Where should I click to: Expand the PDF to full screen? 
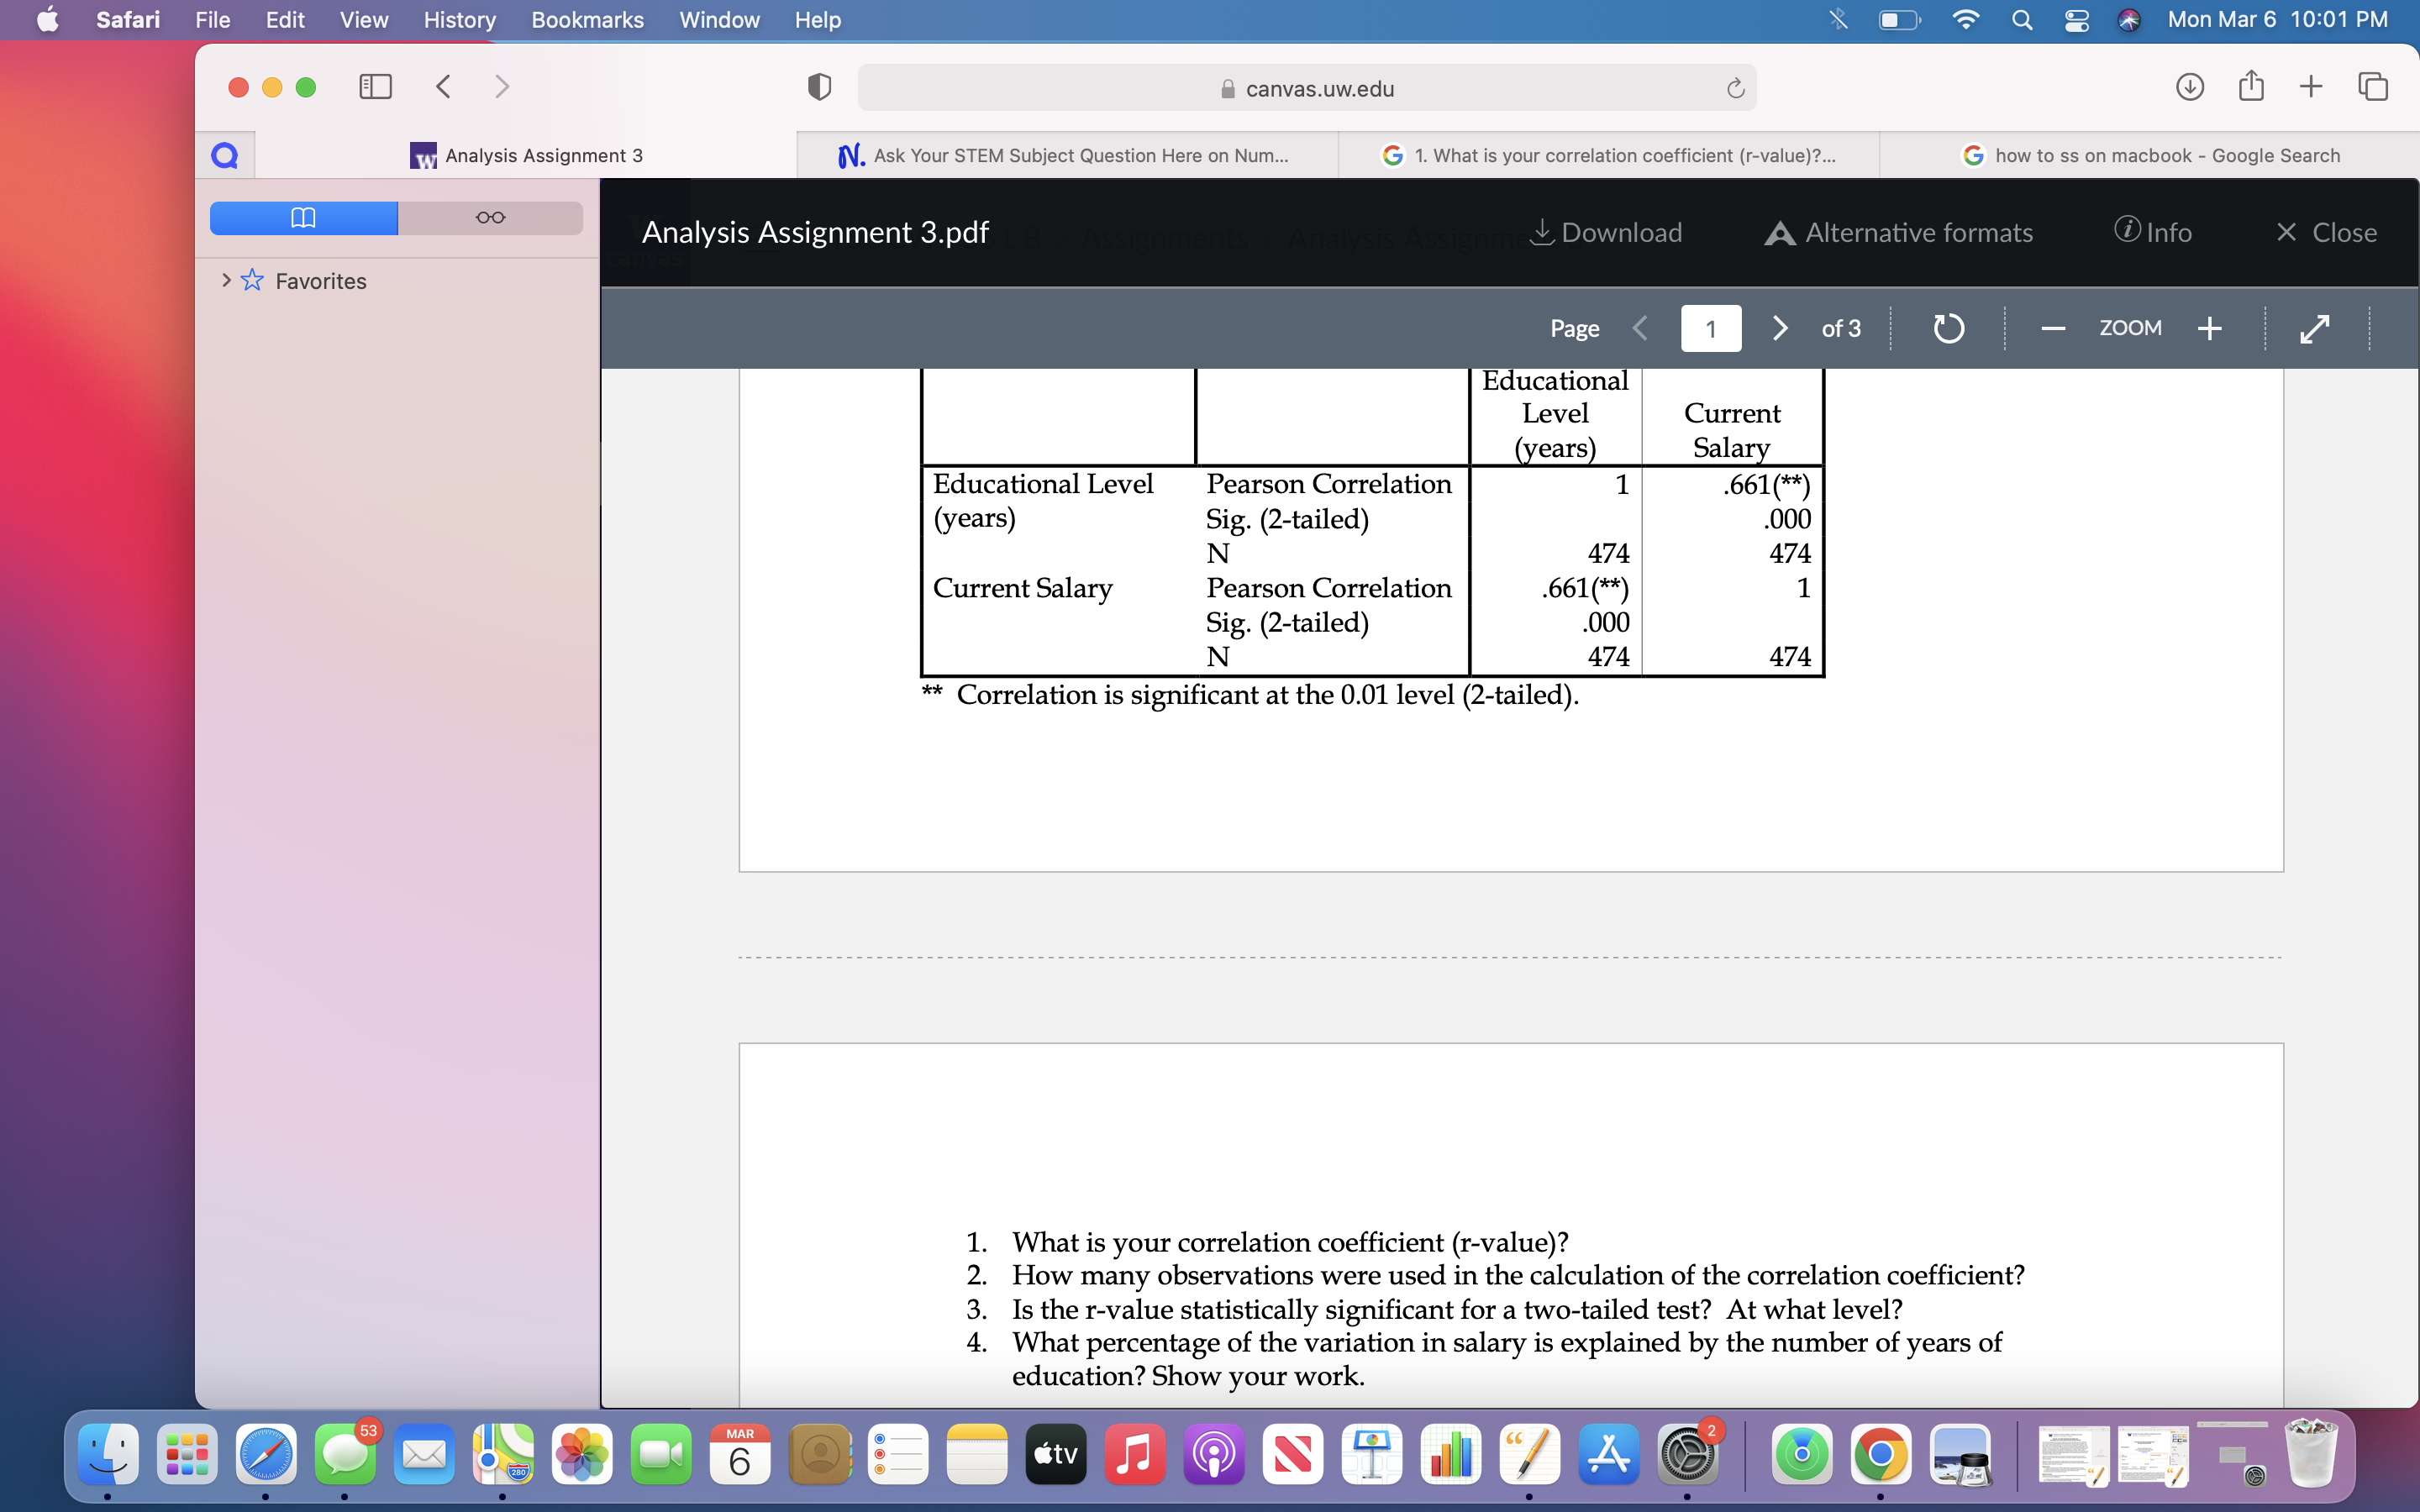(x=2315, y=328)
